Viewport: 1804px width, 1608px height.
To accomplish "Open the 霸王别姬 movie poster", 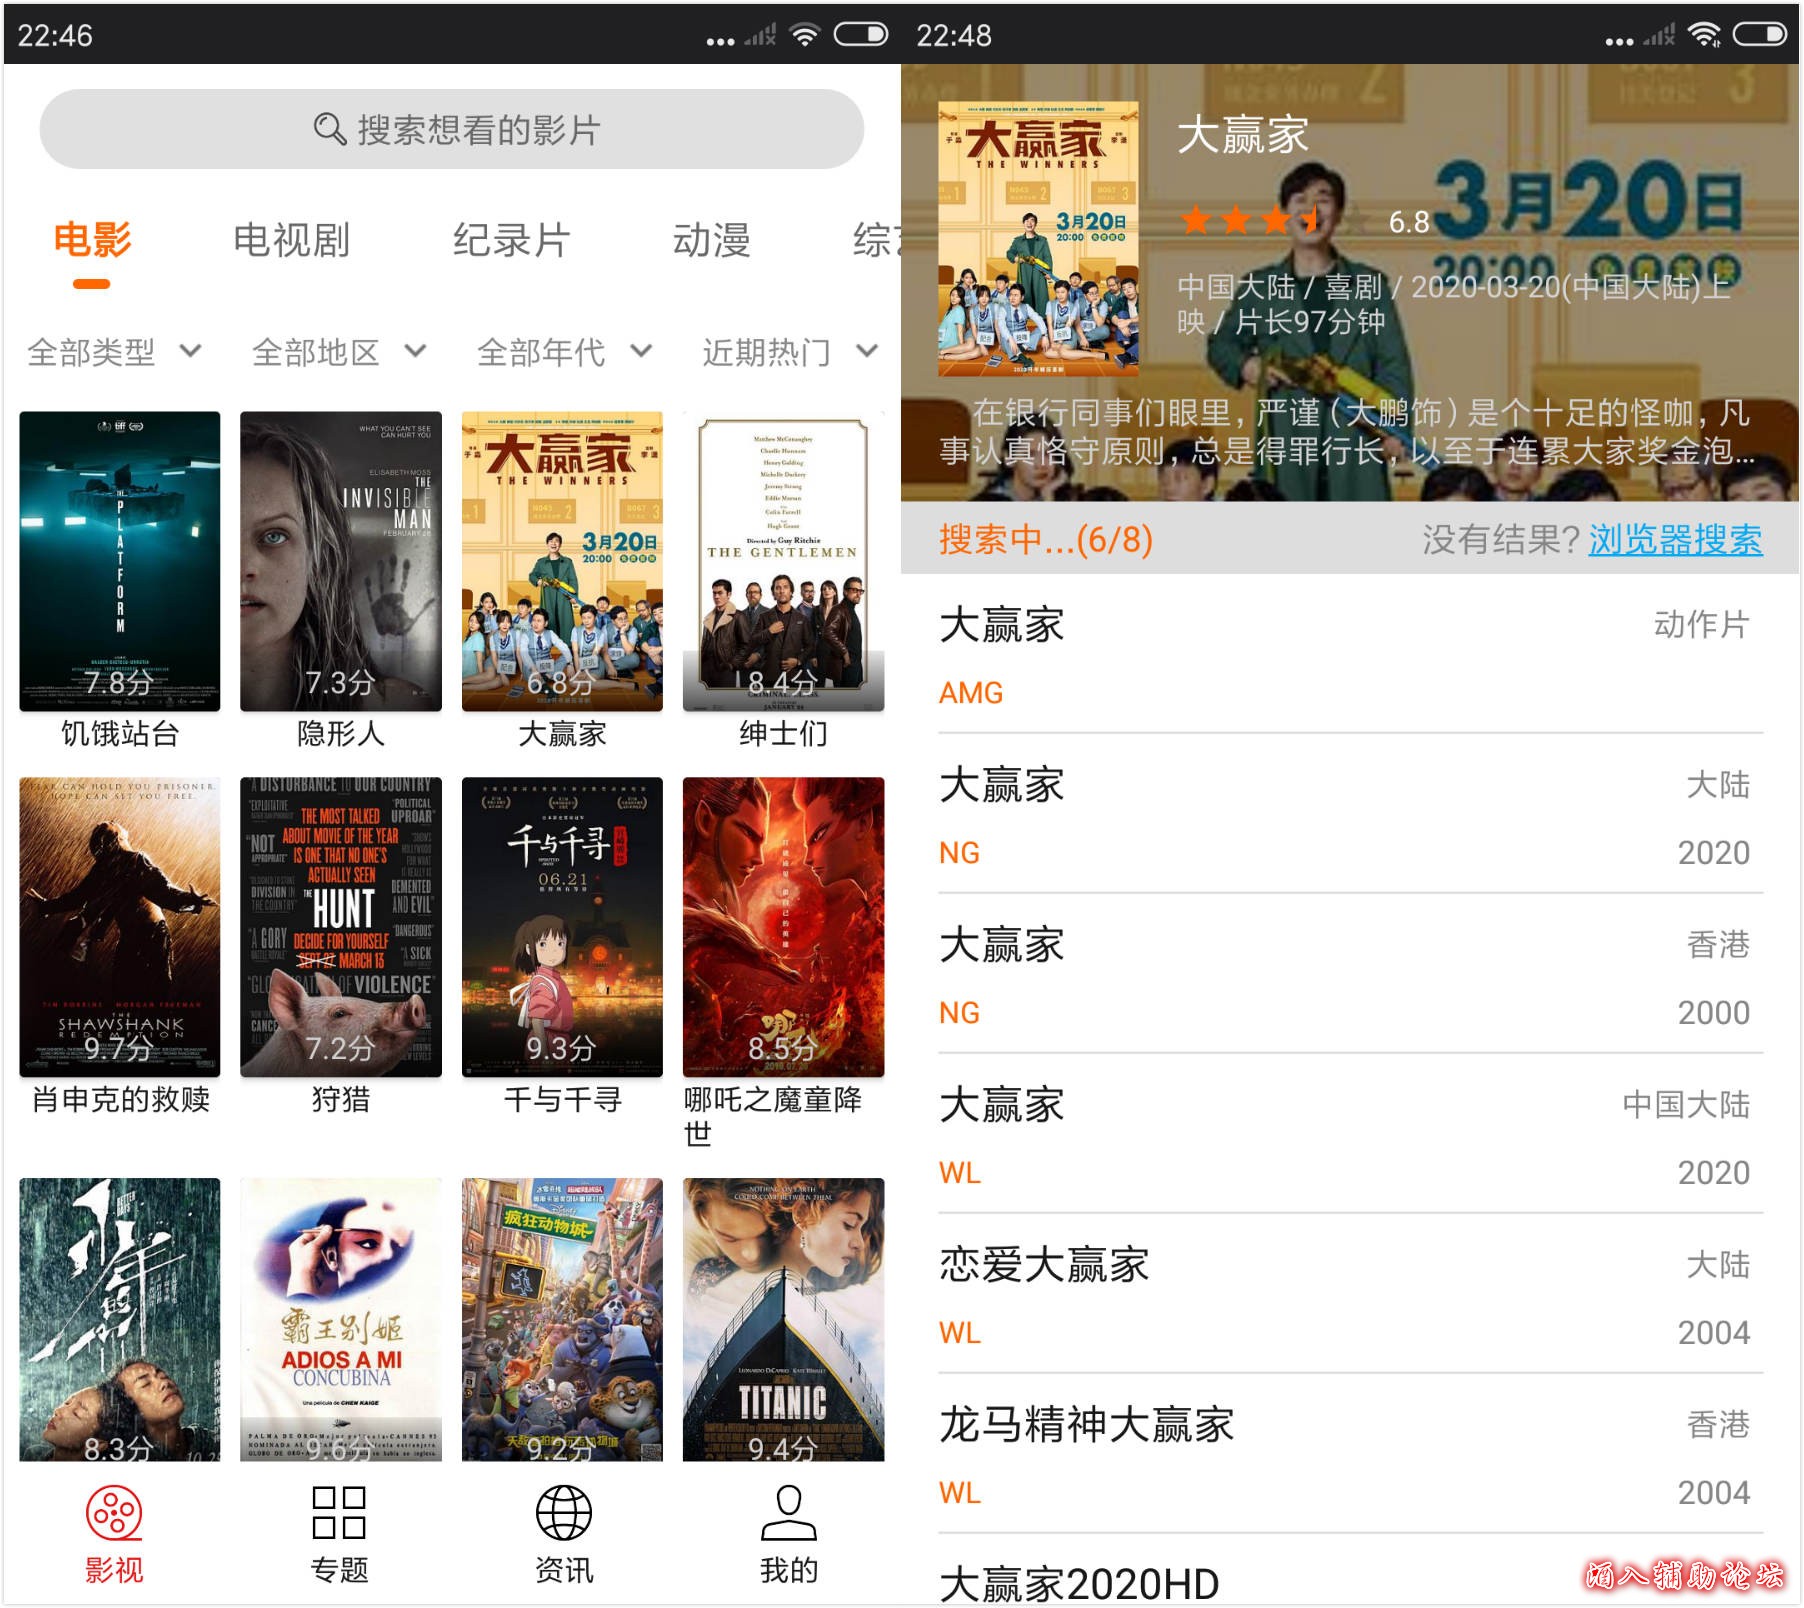I will click(x=341, y=1319).
